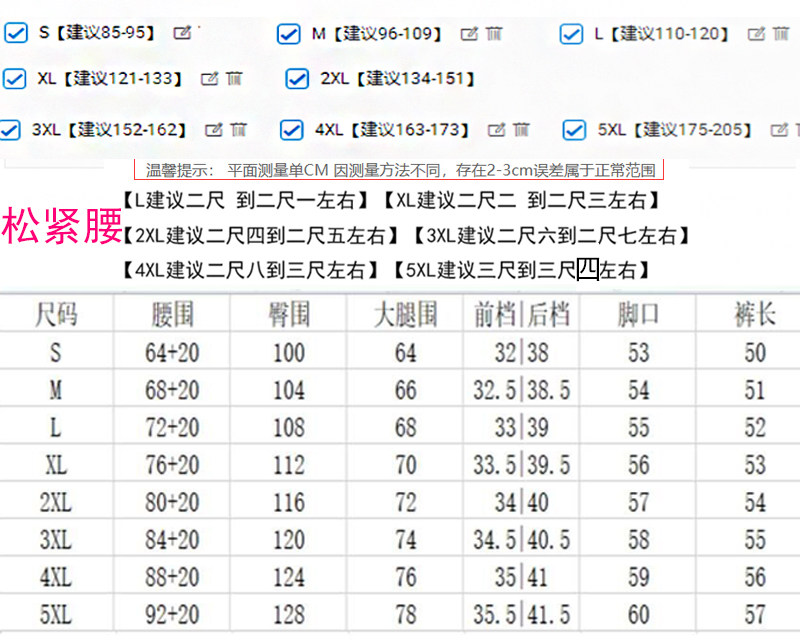Click the 2XL cell in the size column
Screen dimensions: 800x640
(x=56, y=503)
